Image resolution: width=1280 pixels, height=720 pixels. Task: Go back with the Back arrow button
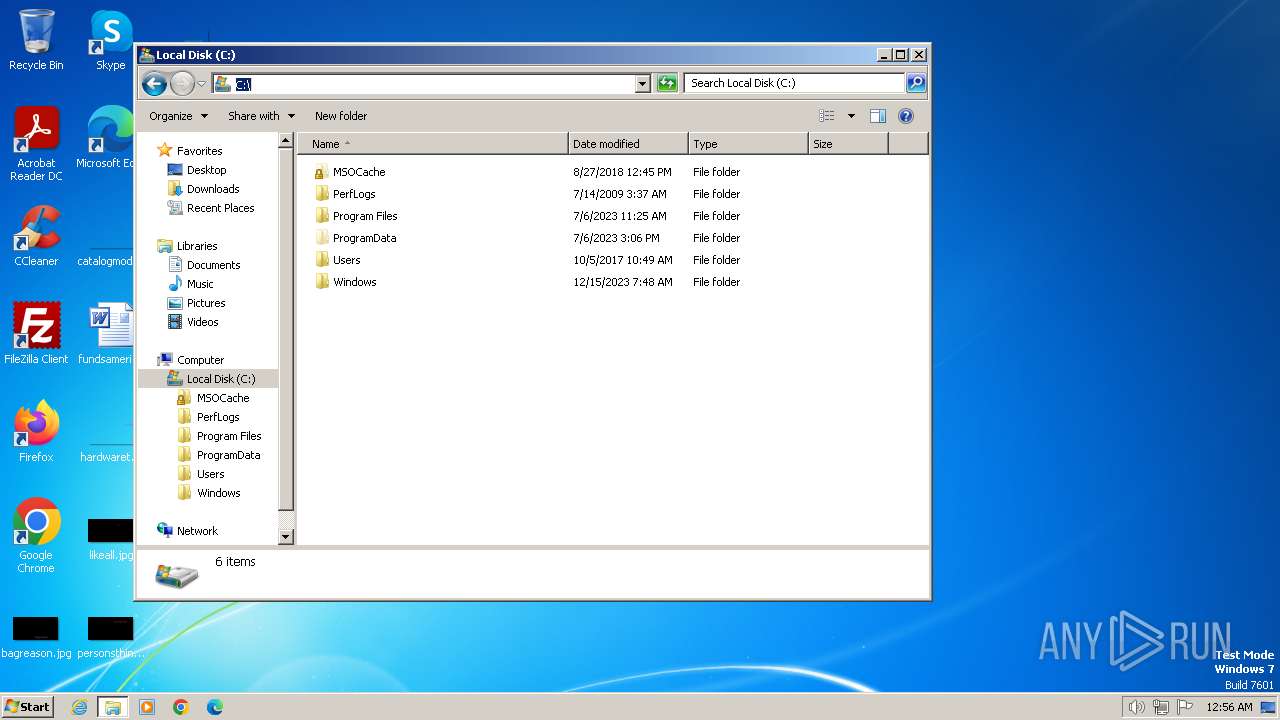[x=154, y=83]
